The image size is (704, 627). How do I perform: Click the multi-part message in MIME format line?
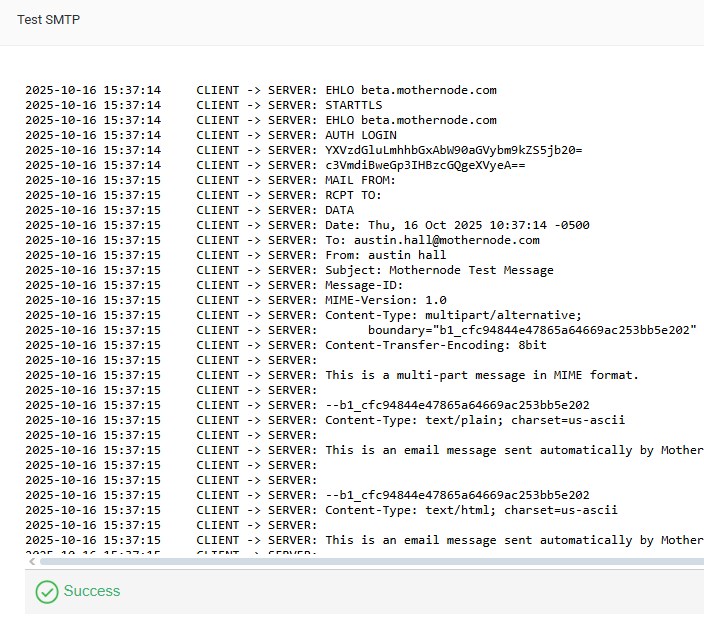481,375
